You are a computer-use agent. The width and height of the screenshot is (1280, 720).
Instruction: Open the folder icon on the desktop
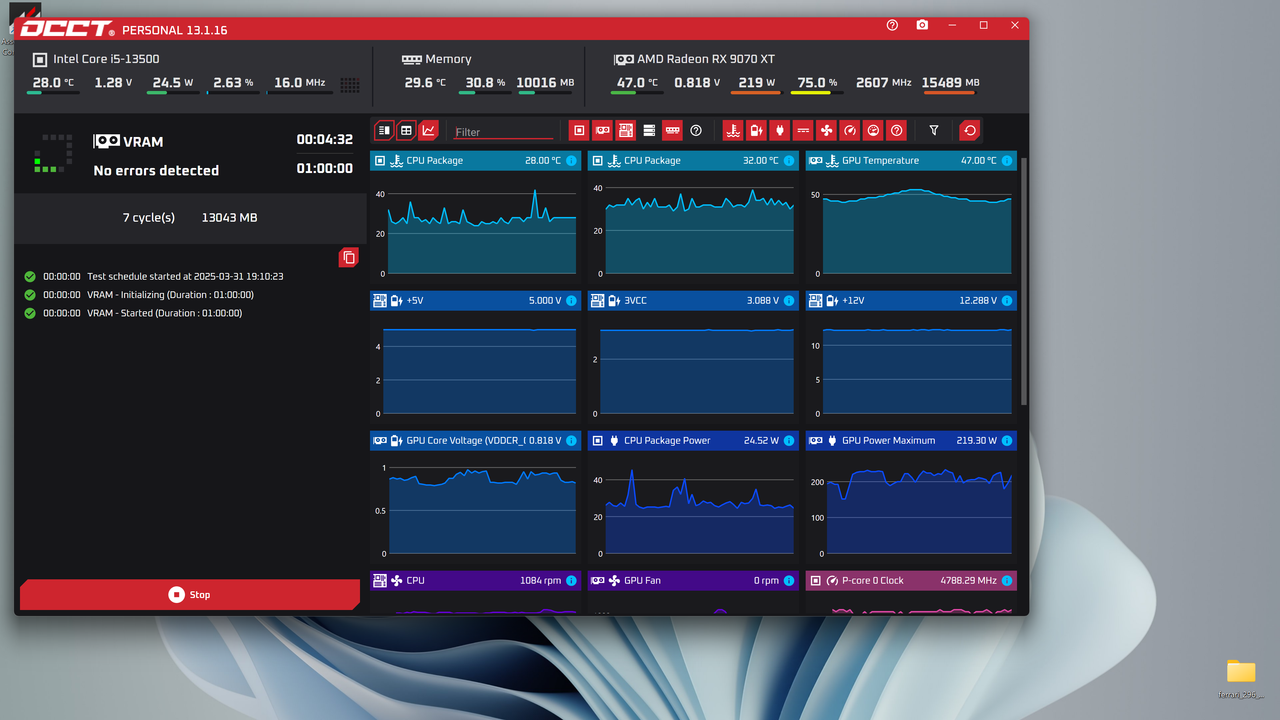click(1241, 671)
